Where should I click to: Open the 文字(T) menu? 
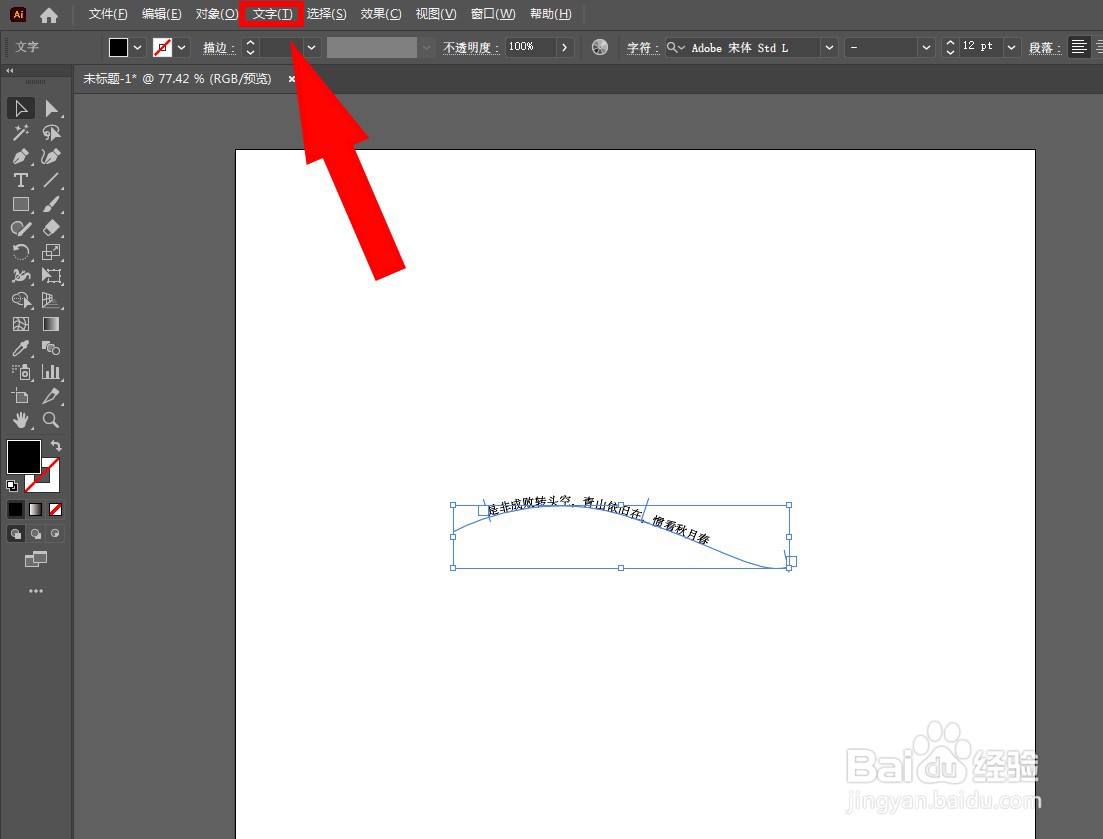click(x=272, y=14)
